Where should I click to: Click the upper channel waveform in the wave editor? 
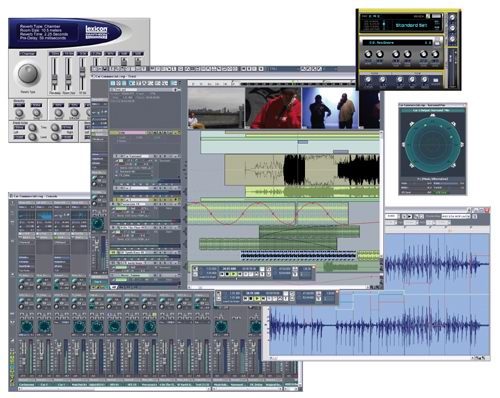pos(437,263)
